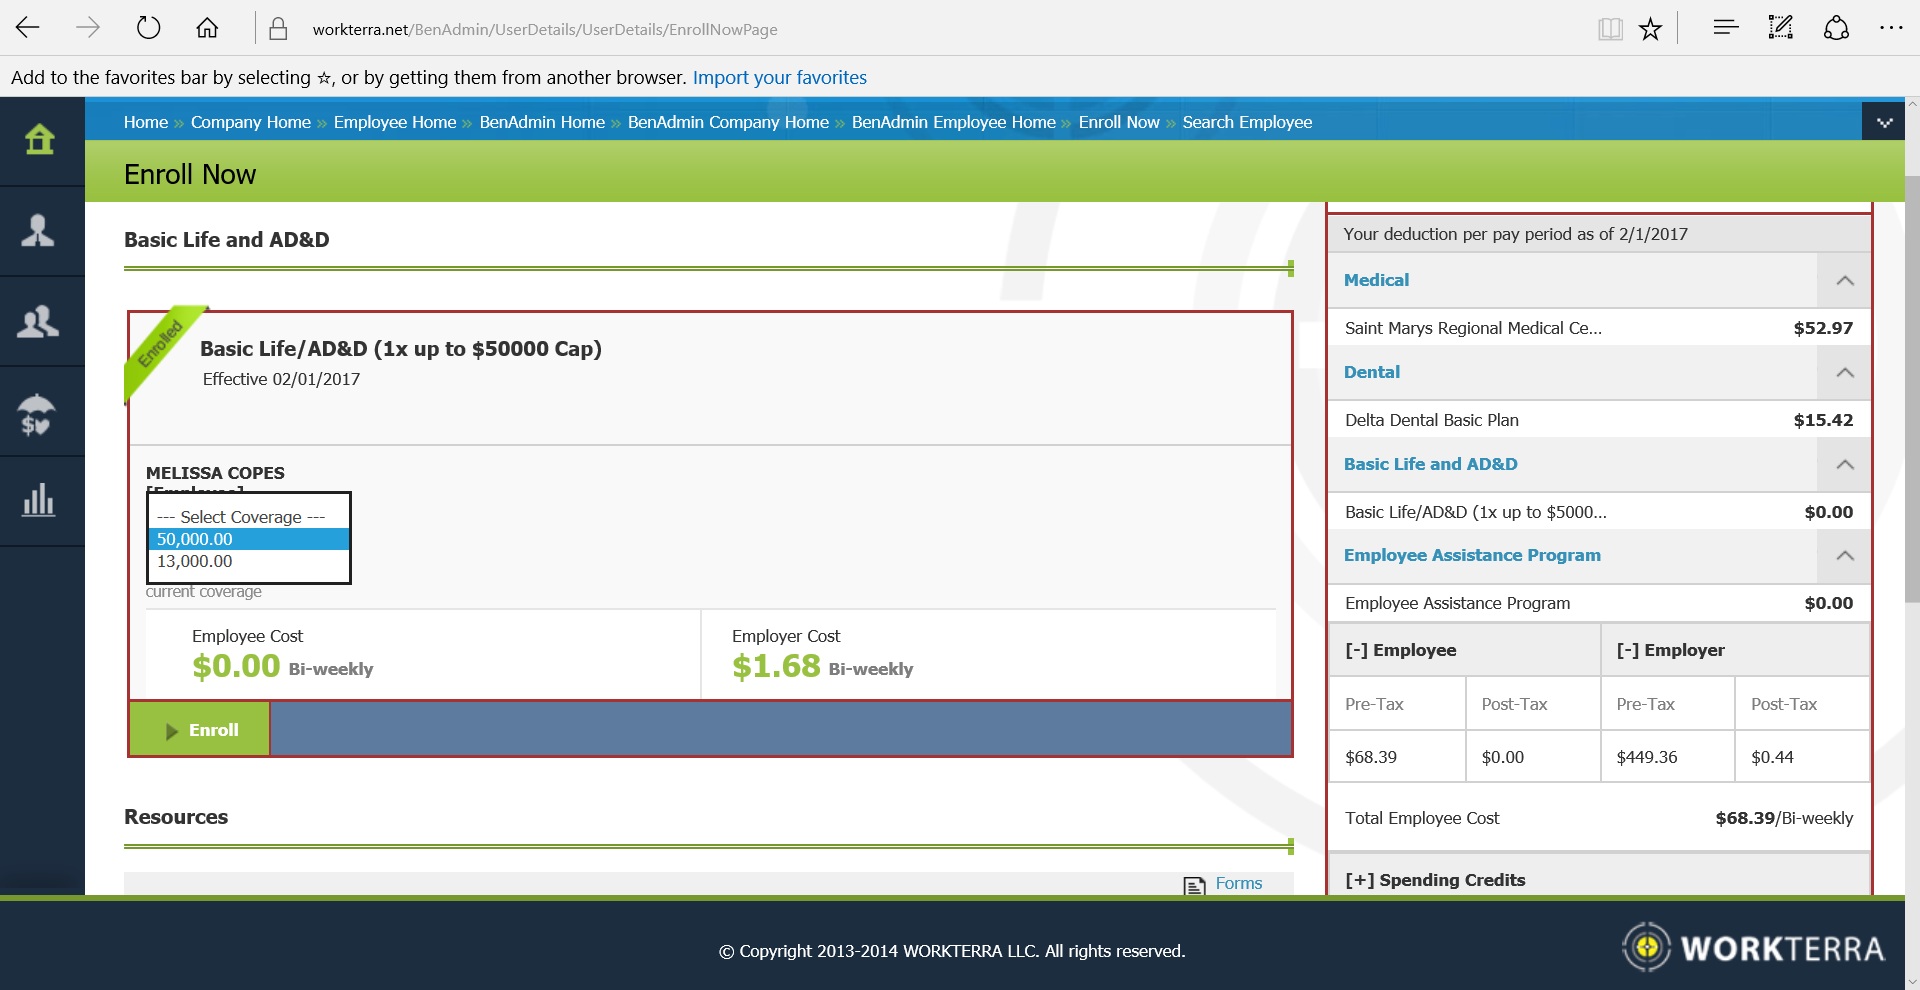Open the reports bar-chart icon in the sidebar

click(40, 500)
